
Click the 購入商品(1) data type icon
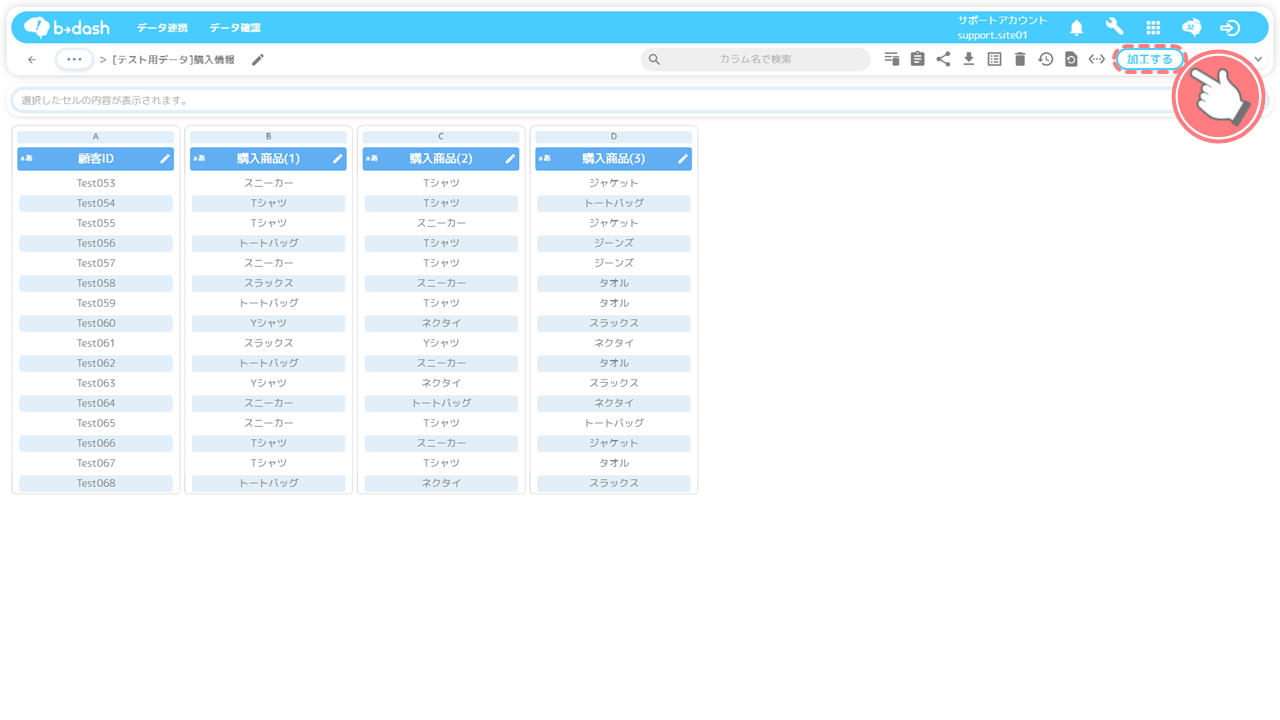click(199, 158)
